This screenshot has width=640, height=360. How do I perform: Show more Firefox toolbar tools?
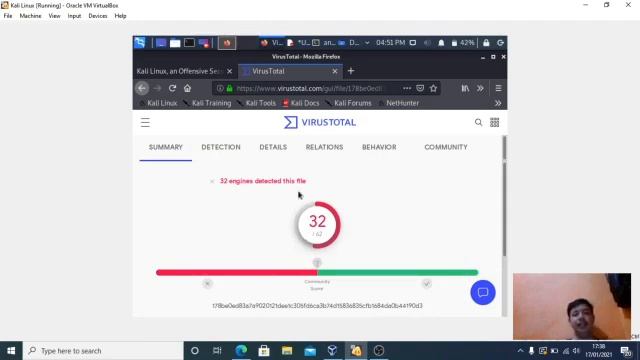[480, 88]
